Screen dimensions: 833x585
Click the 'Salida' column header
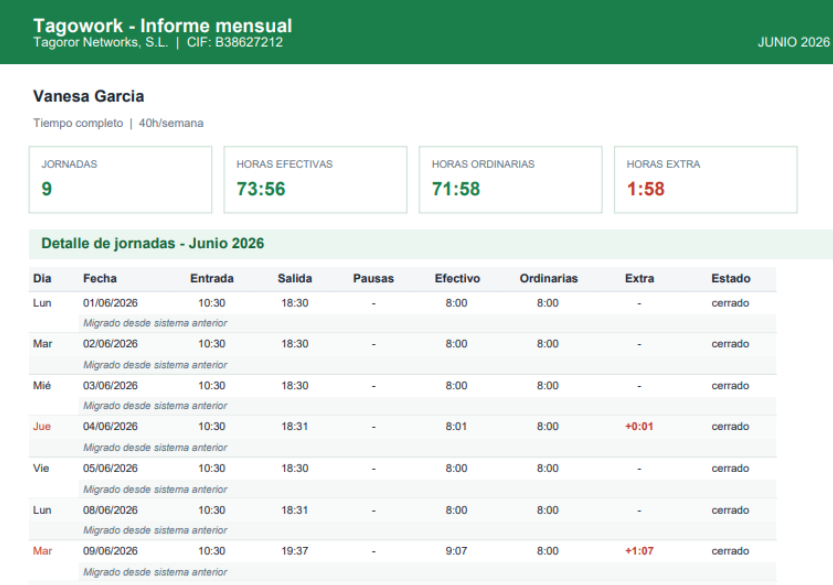point(295,278)
